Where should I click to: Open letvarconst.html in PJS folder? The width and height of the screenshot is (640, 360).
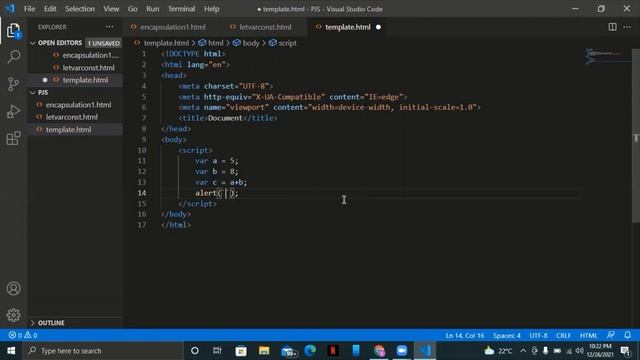pos(75,117)
